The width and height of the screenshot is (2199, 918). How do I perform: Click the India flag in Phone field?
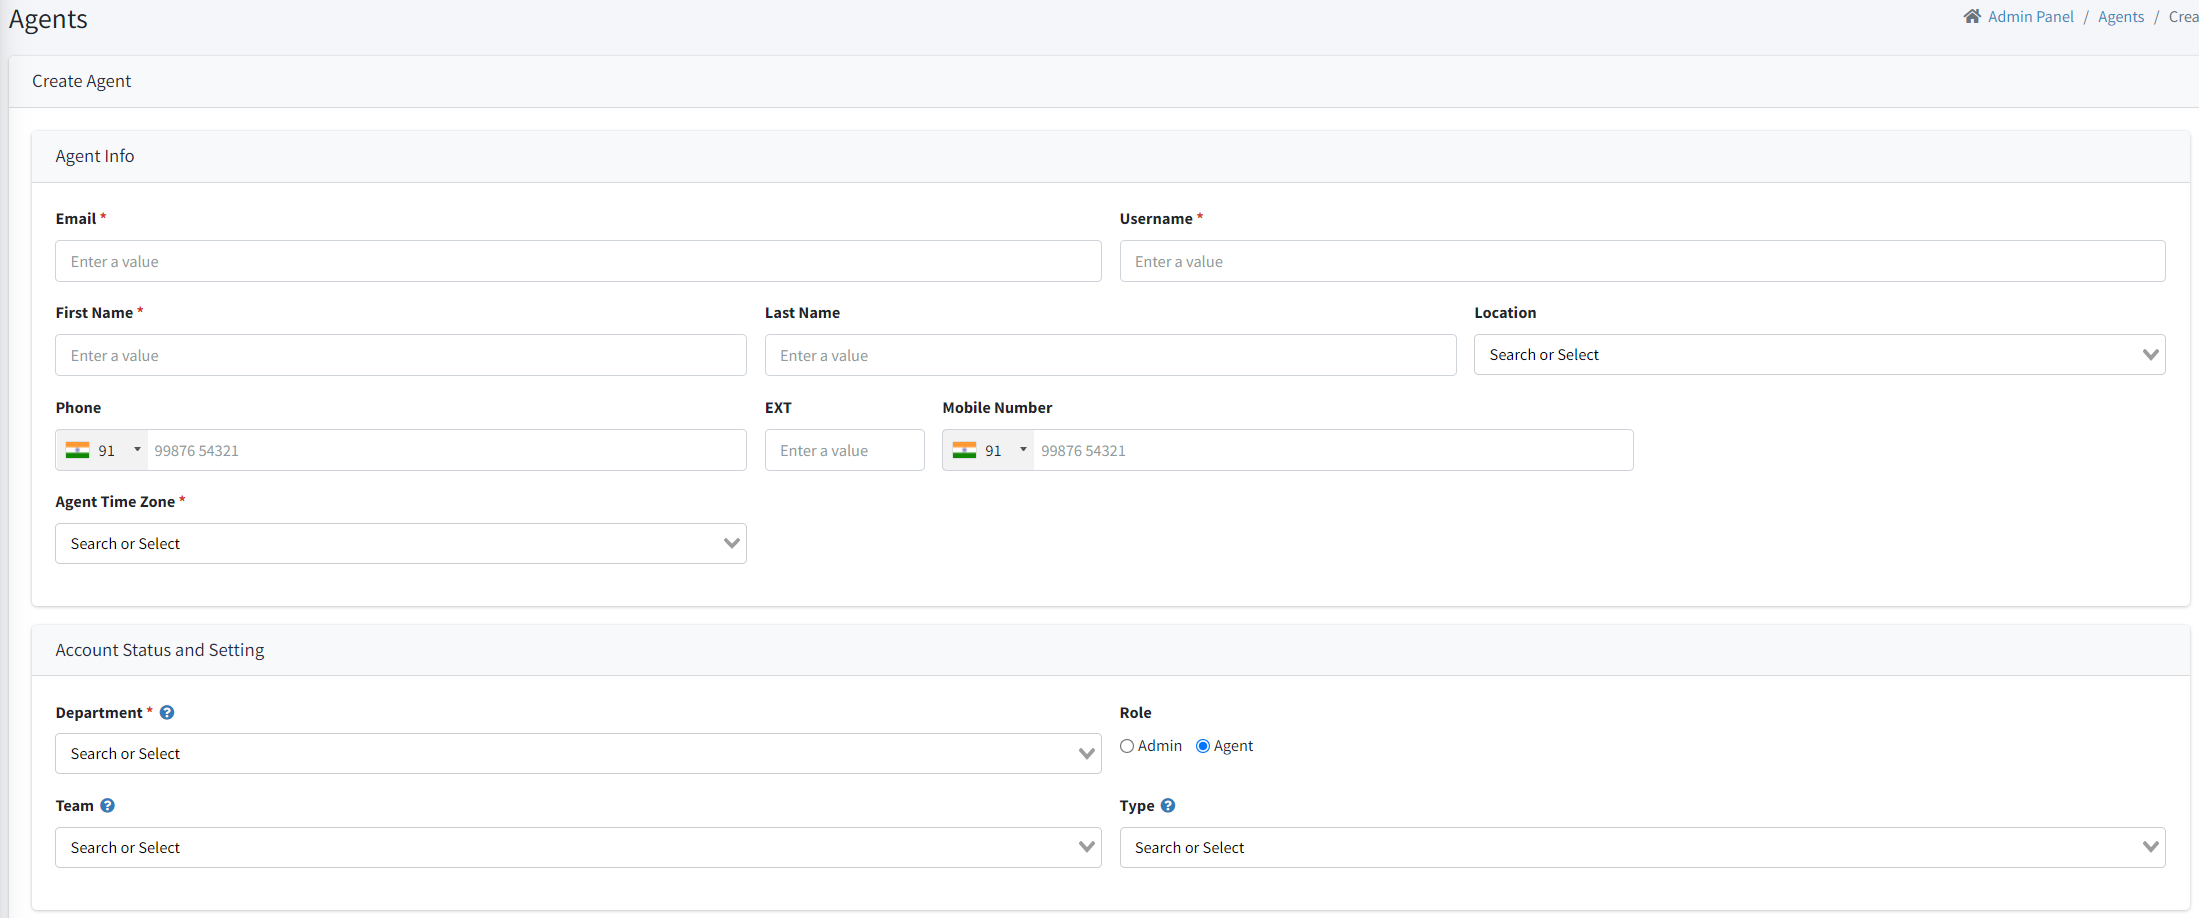[78, 451]
